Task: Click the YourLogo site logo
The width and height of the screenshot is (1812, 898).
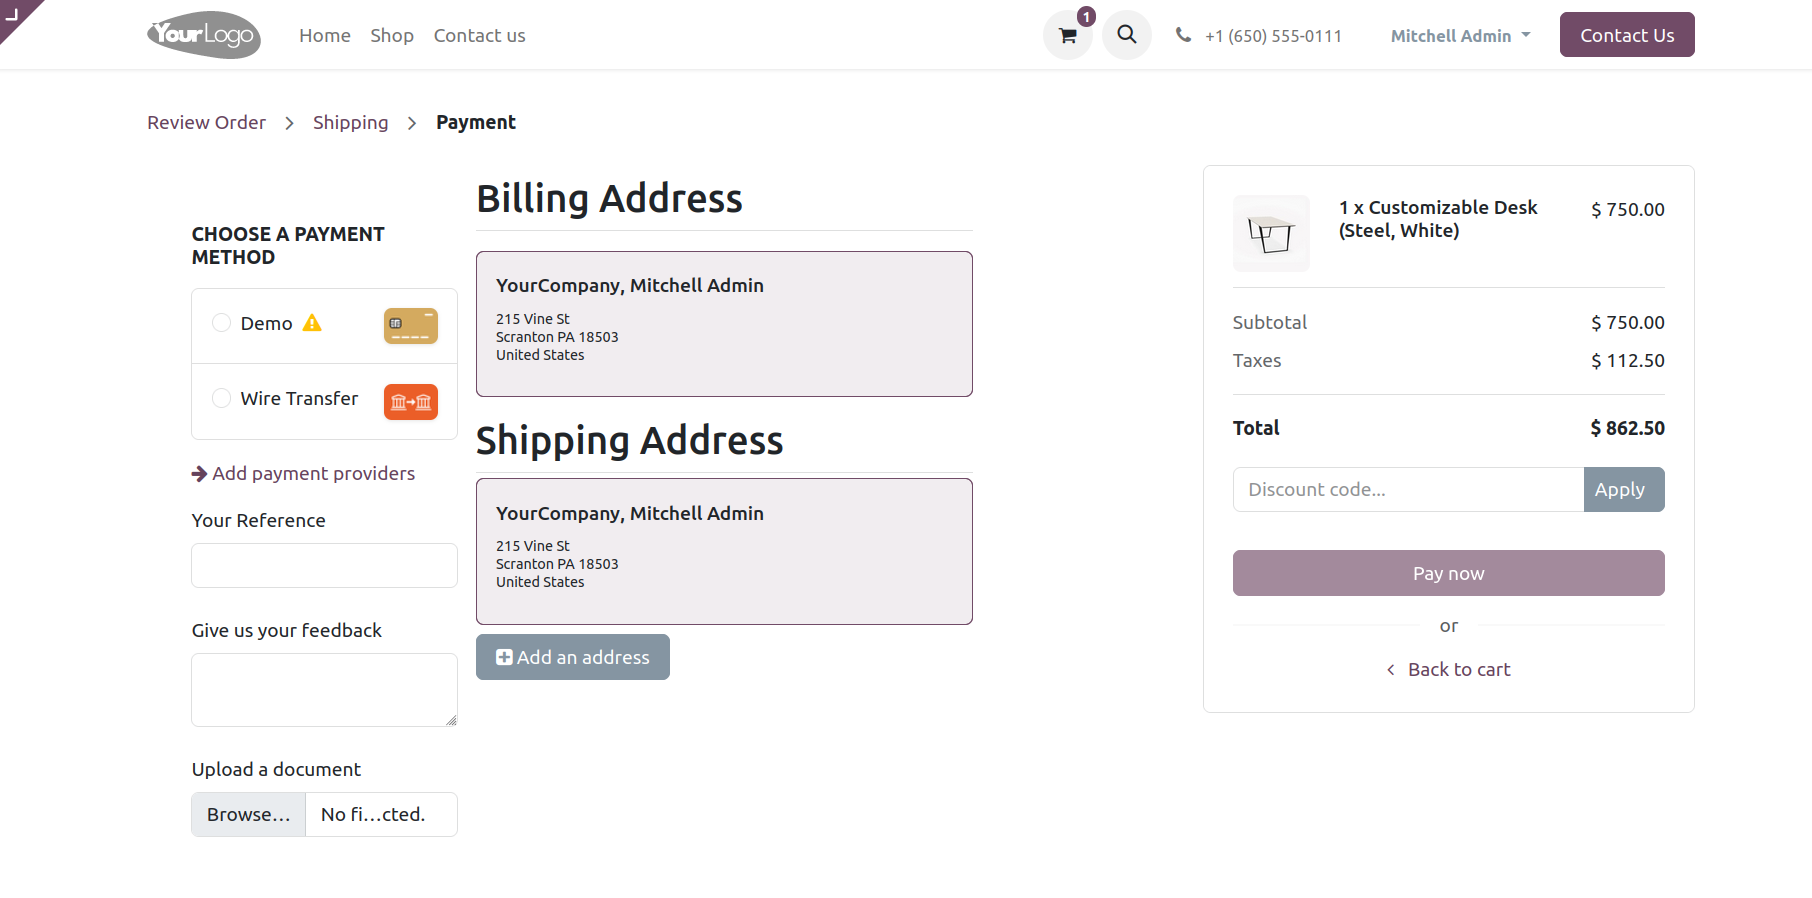Action: (x=204, y=35)
